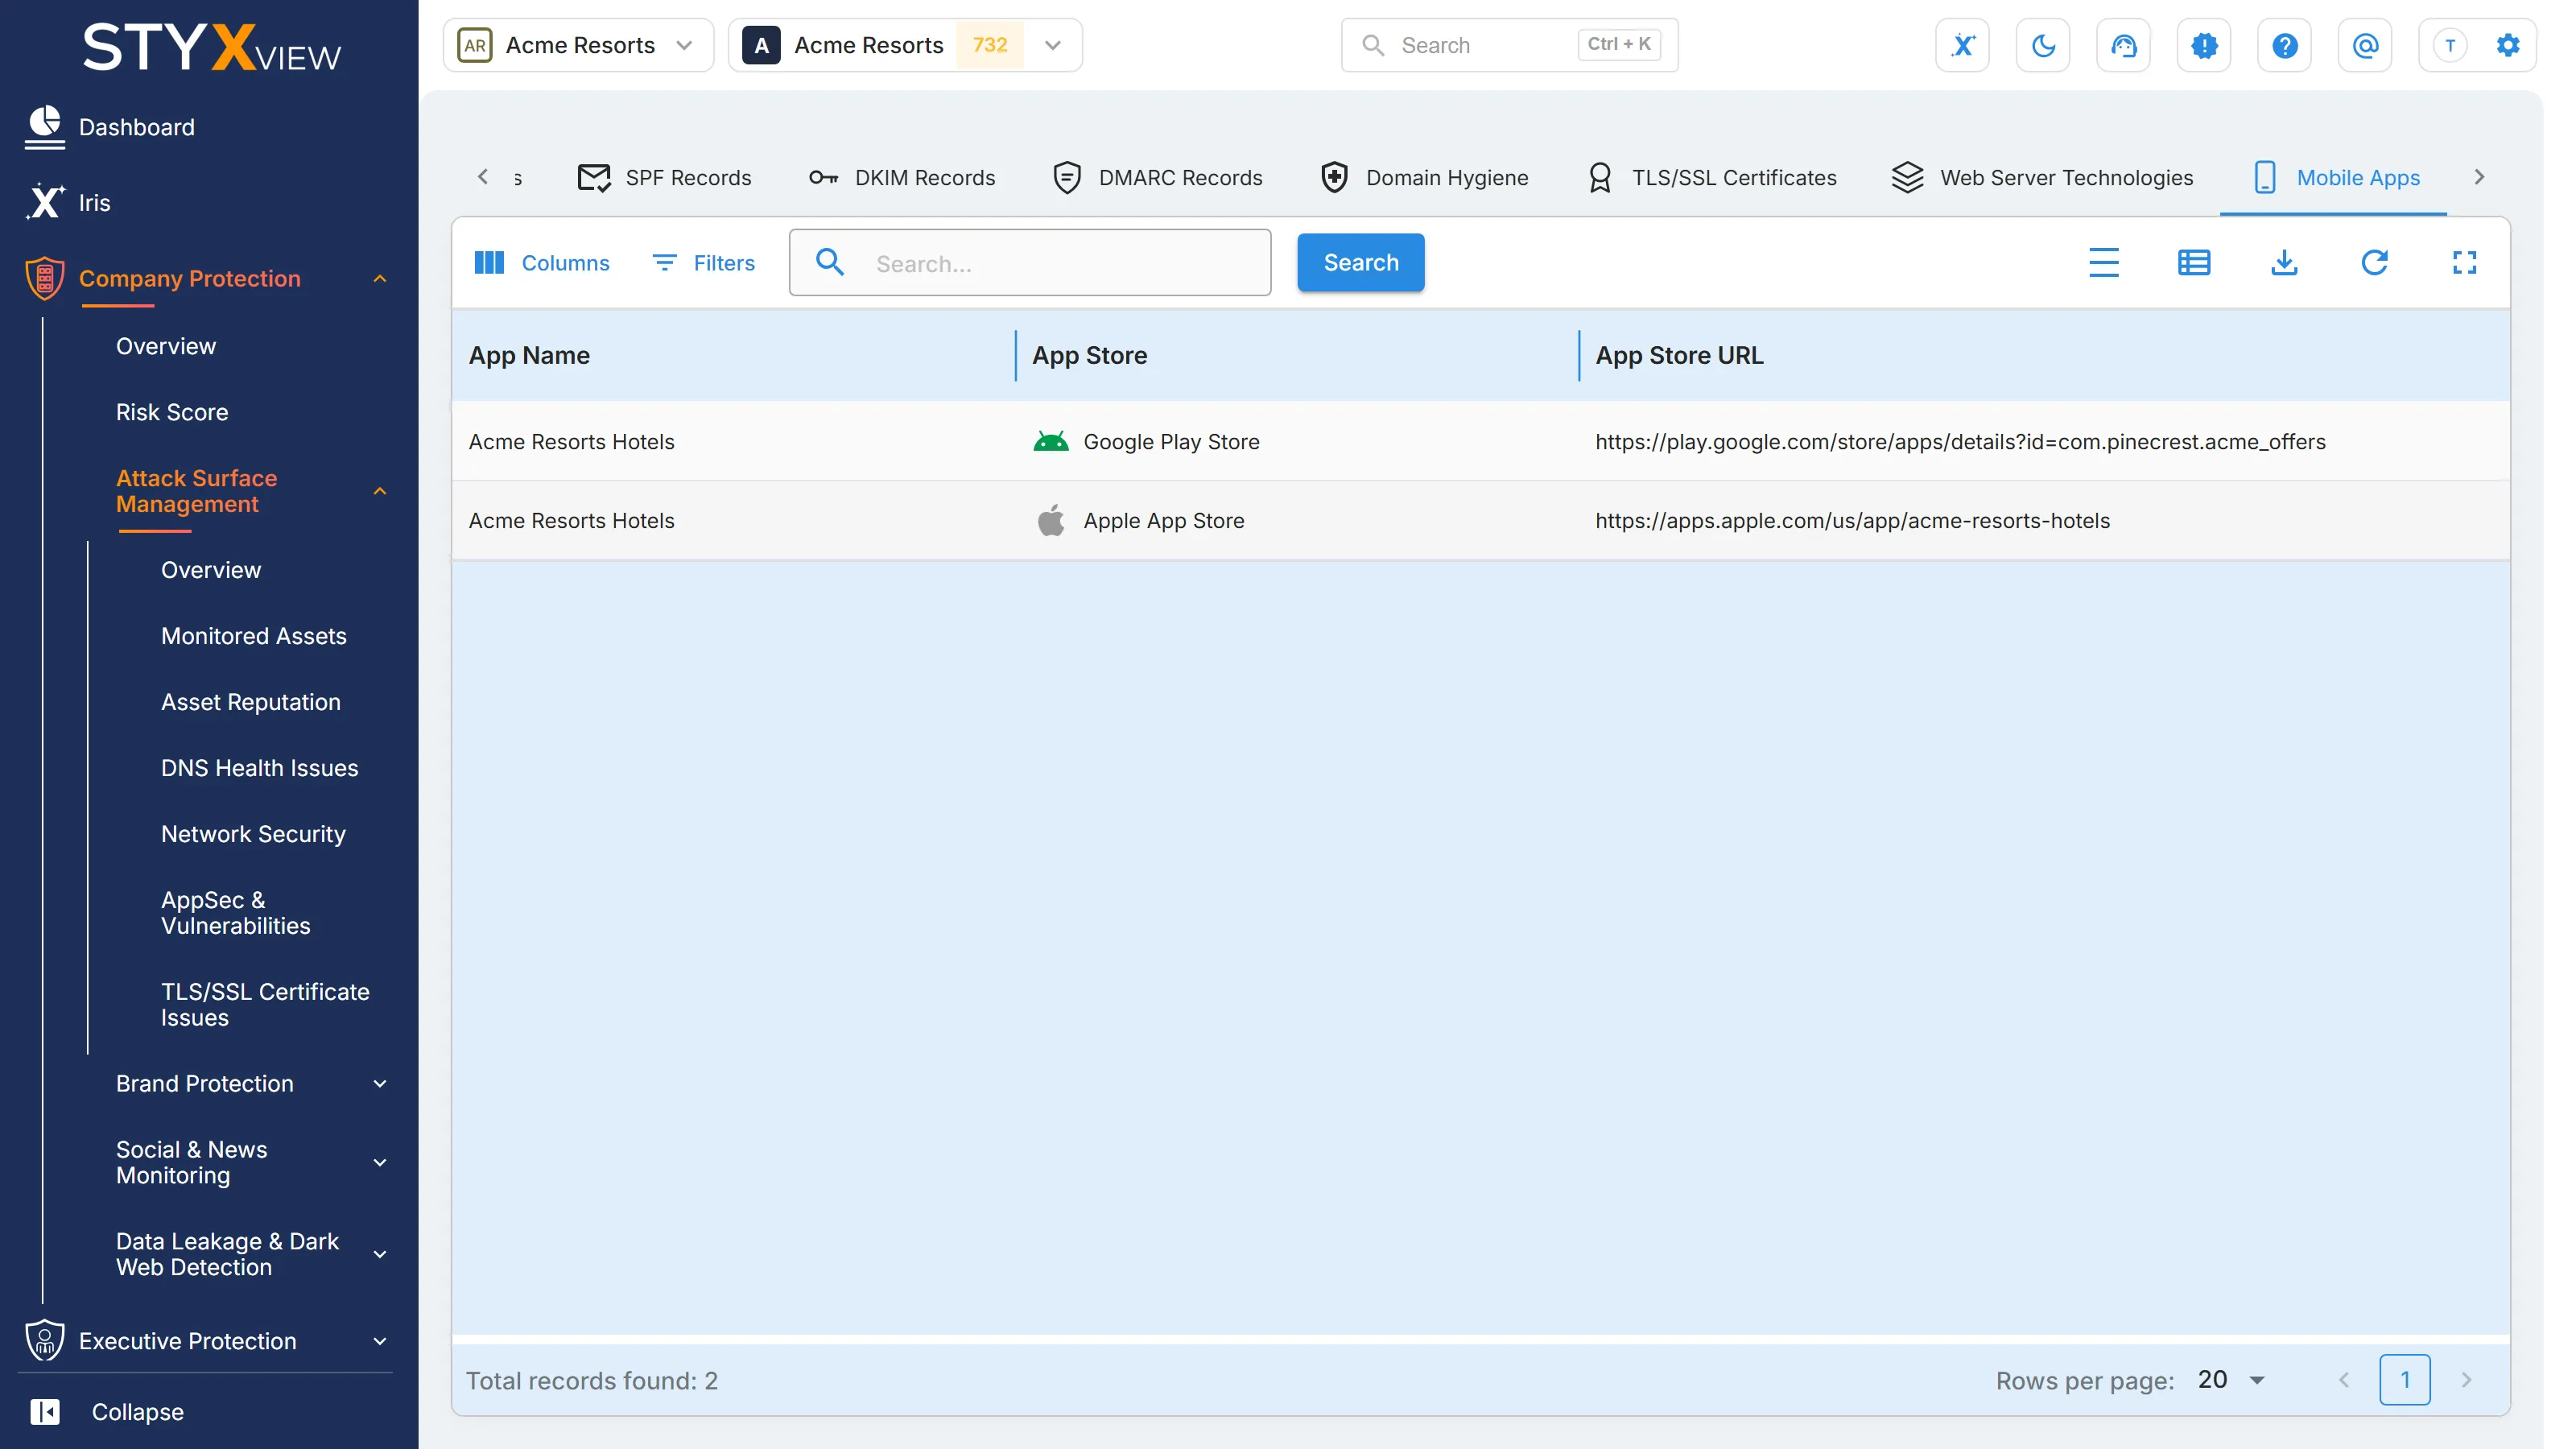Image resolution: width=2576 pixels, height=1449 pixels.
Task: Click the @ mentions icon
Action: (x=2365, y=45)
